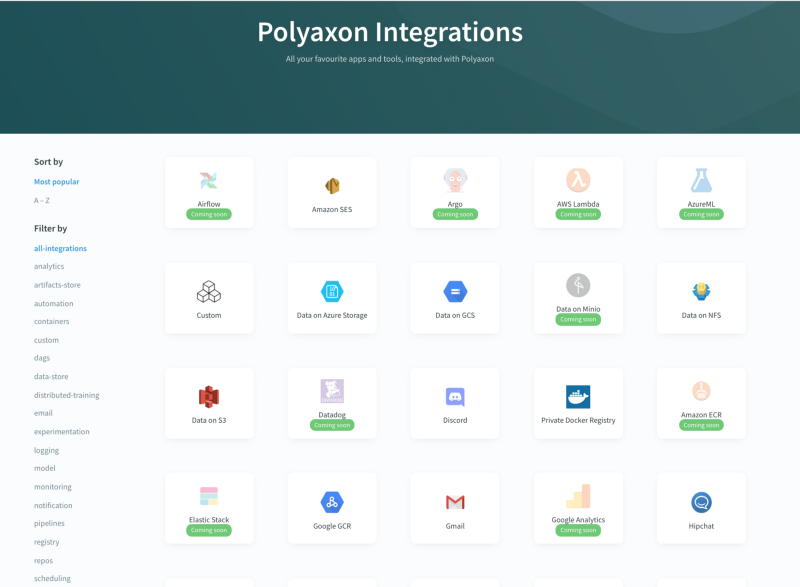Open the Datadog logo

click(x=332, y=391)
